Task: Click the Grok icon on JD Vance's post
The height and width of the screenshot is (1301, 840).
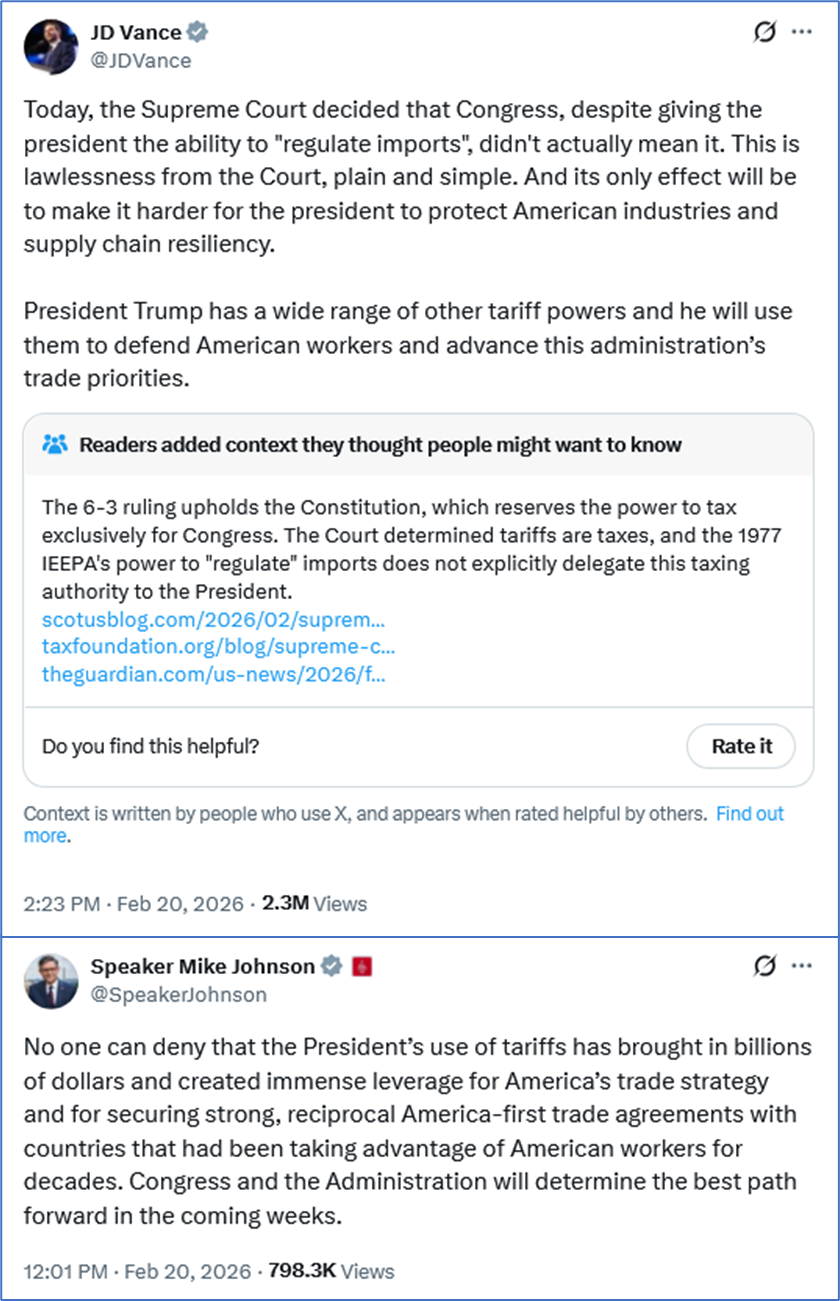Action: 764,32
